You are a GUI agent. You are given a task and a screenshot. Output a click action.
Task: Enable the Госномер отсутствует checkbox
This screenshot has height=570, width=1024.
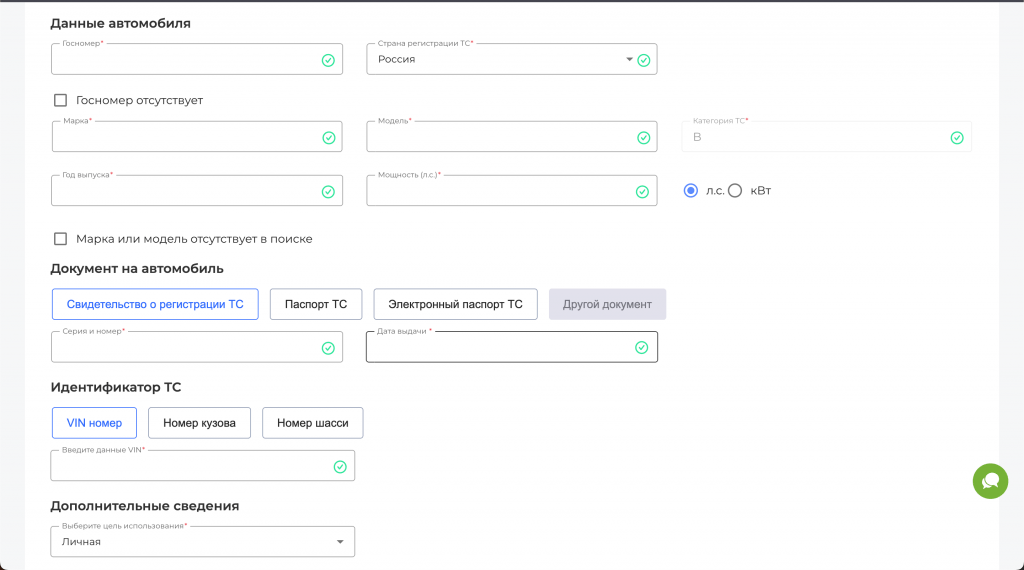(x=61, y=100)
